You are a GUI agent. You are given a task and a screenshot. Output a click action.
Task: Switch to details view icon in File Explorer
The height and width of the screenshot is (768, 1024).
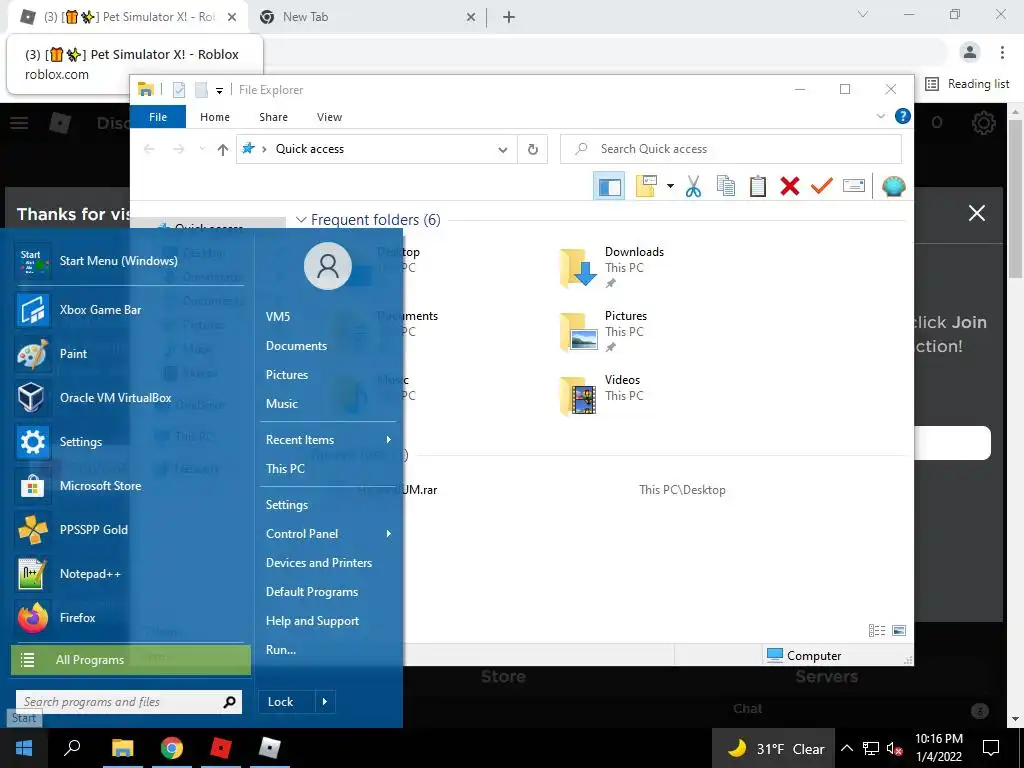(x=876, y=630)
